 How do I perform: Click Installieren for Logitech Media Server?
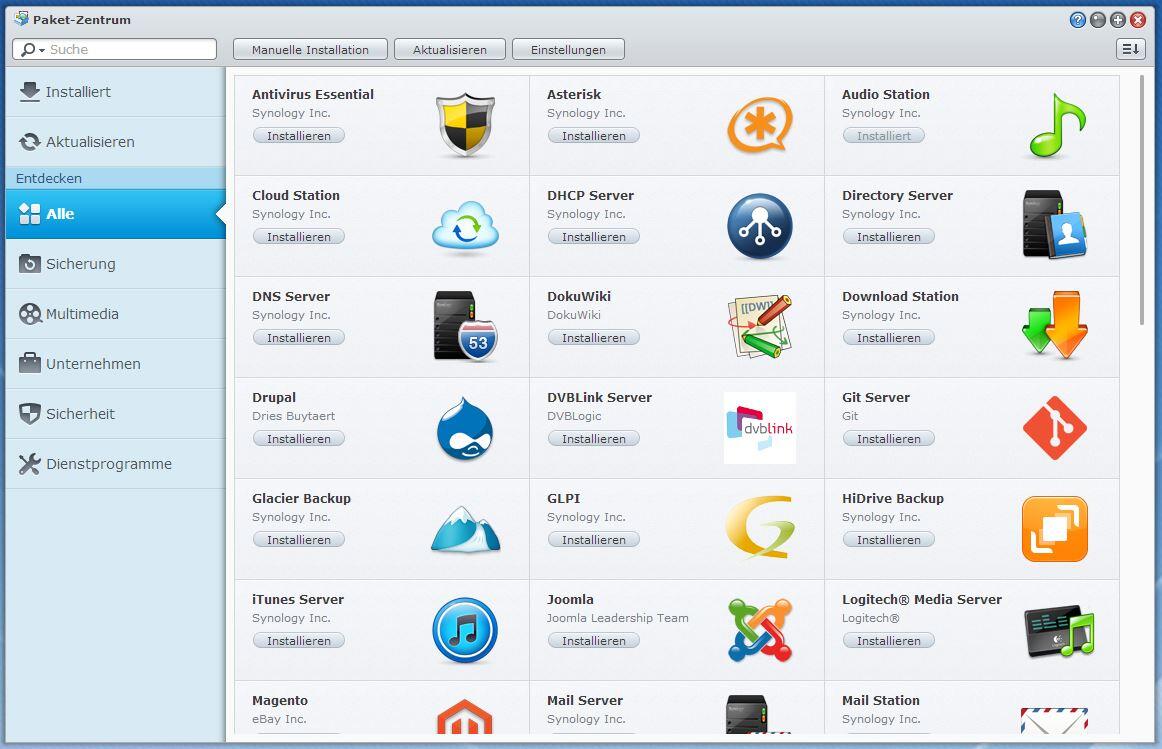tap(889, 640)
